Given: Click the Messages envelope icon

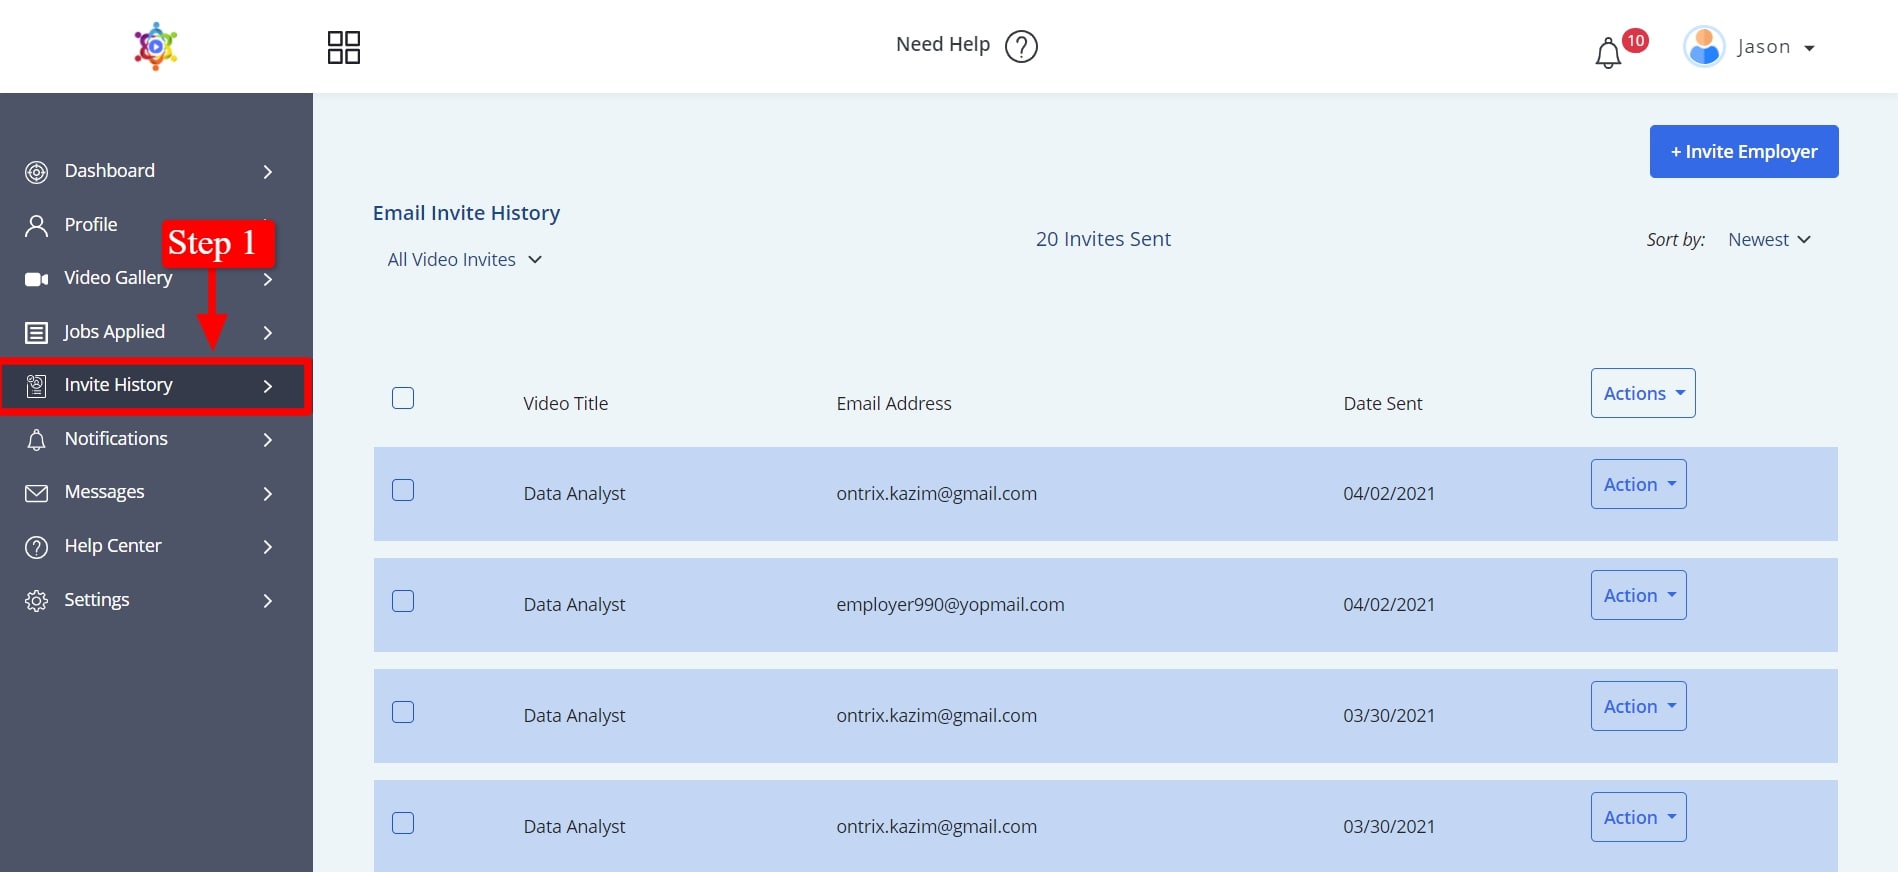Looking at the screenshot, I should (x=36, y=493).
